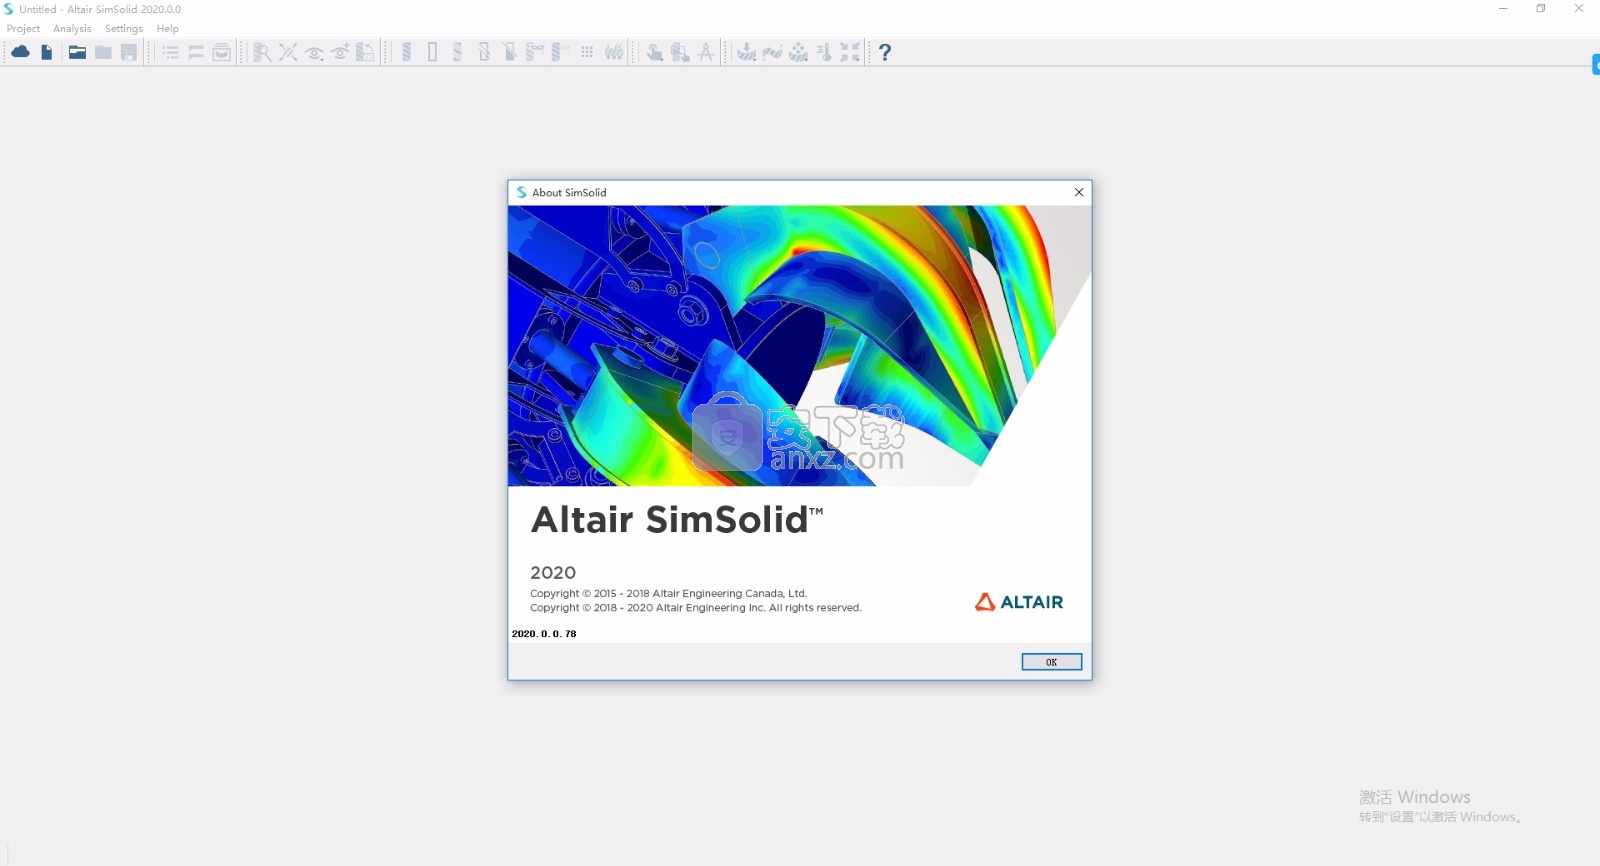The height and width of the screenshot is (866, 1600).
Task: Restore down the SimSolid main window
Action: [1541, 9]
